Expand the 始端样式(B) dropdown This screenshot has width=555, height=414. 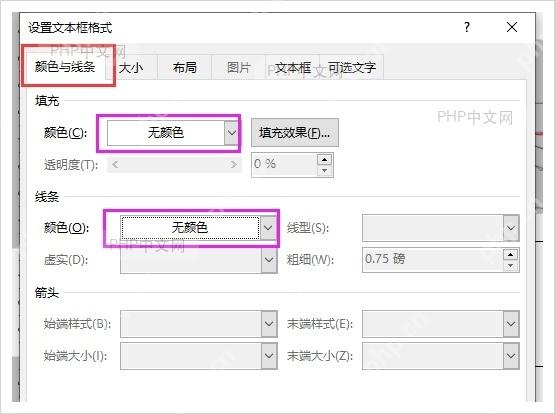(x=269, y=324)
